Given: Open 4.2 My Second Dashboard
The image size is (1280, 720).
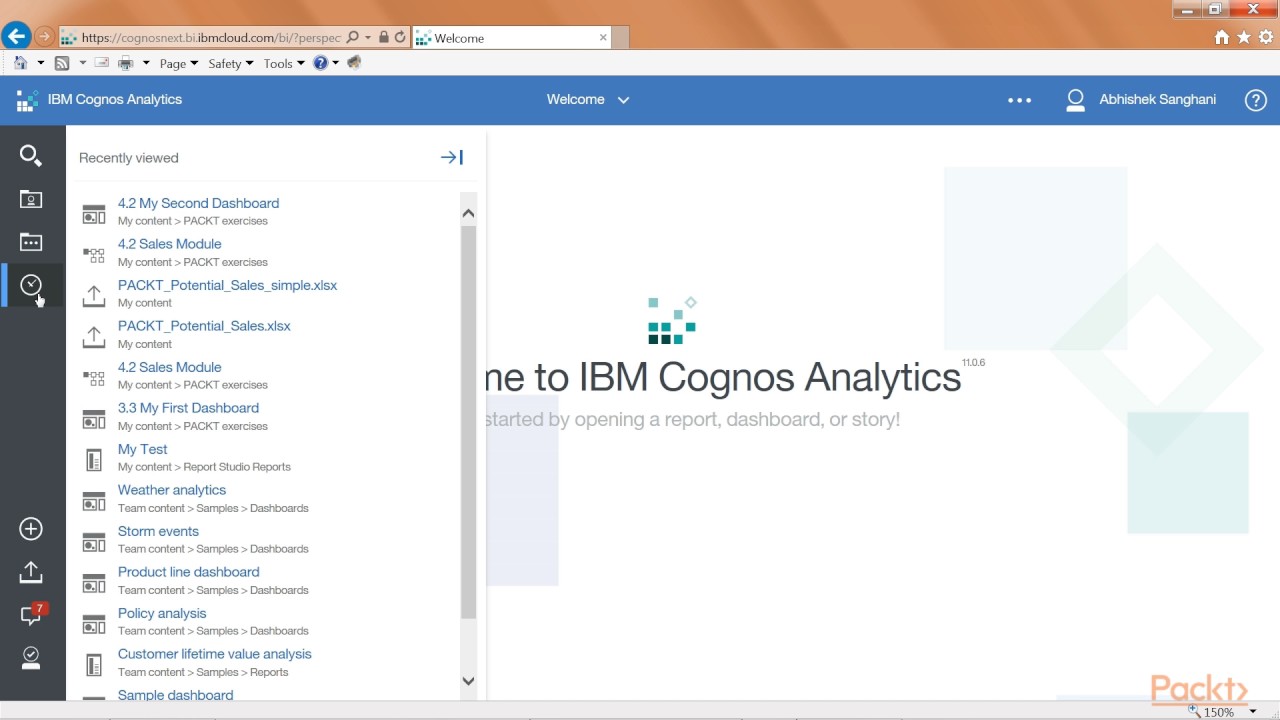Looking at the screenshot, I should (x=198, y=203).
